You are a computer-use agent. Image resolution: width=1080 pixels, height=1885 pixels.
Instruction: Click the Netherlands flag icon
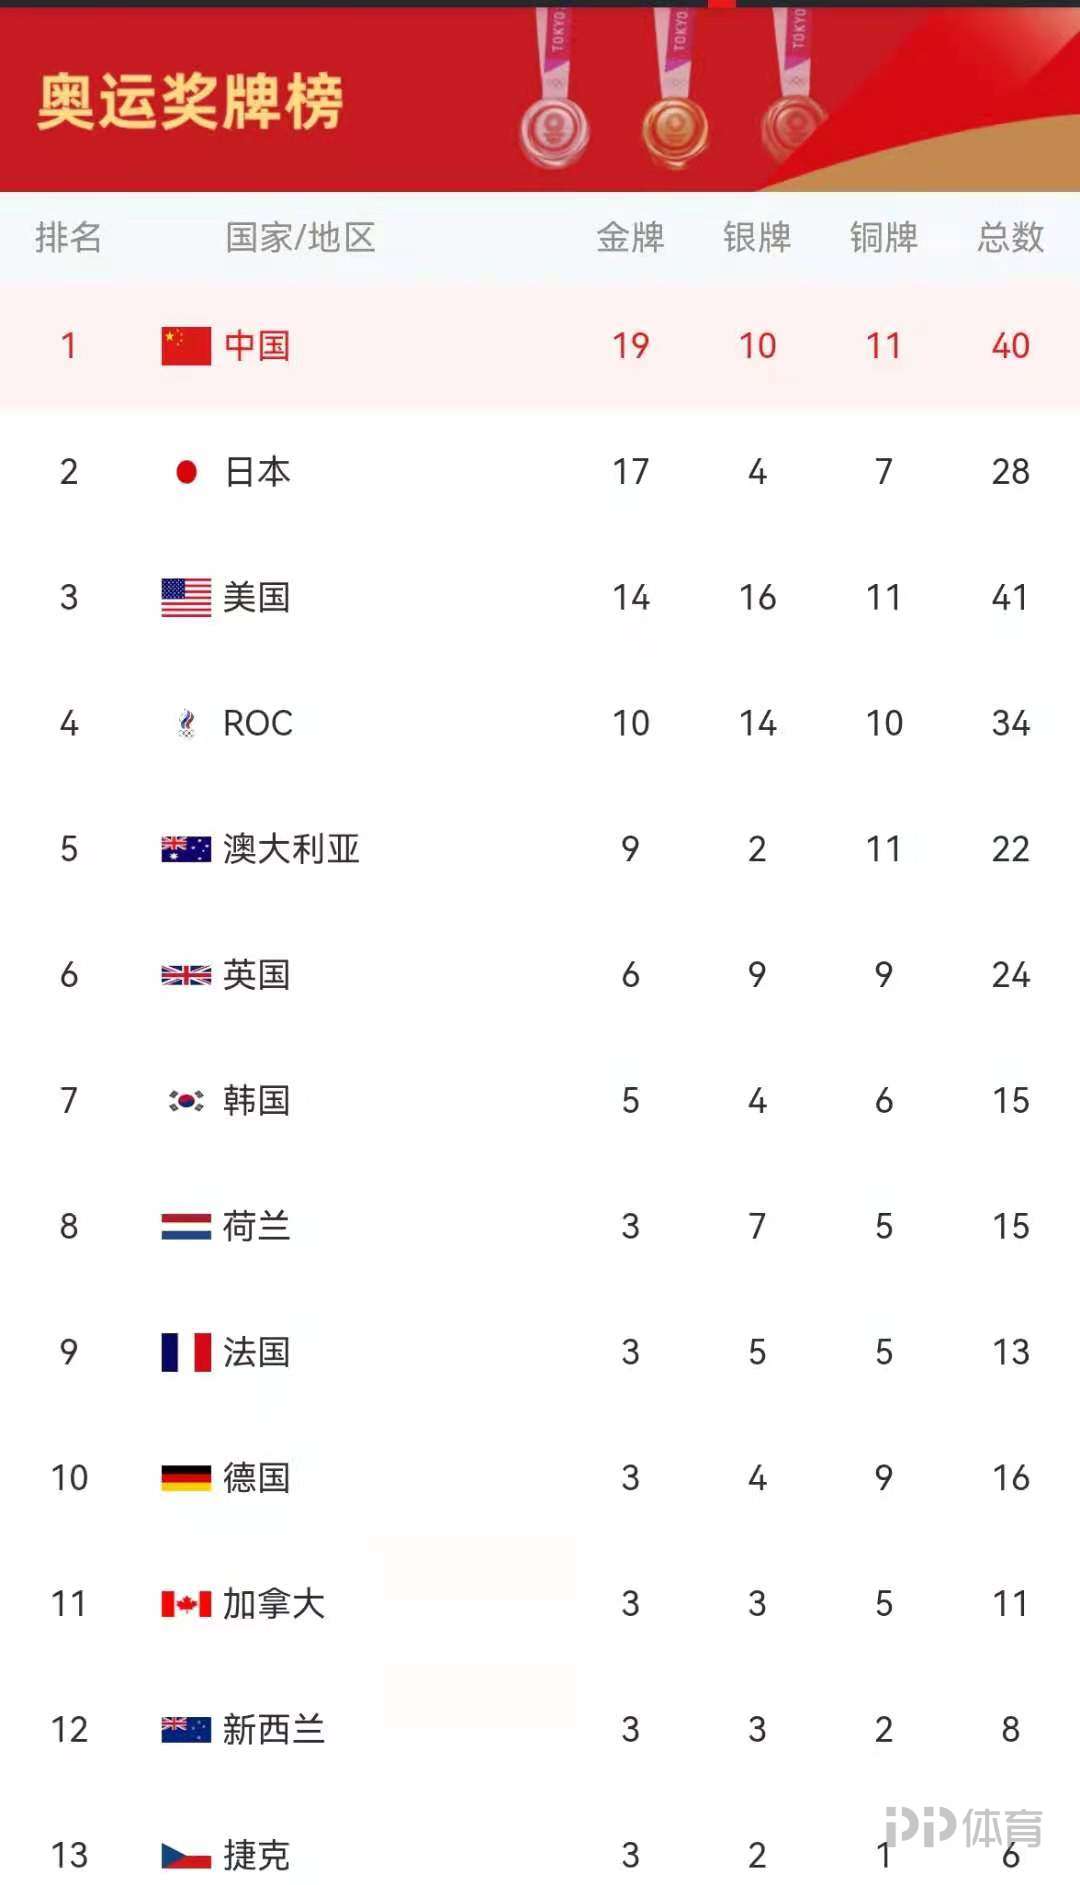coord(186,1227)
